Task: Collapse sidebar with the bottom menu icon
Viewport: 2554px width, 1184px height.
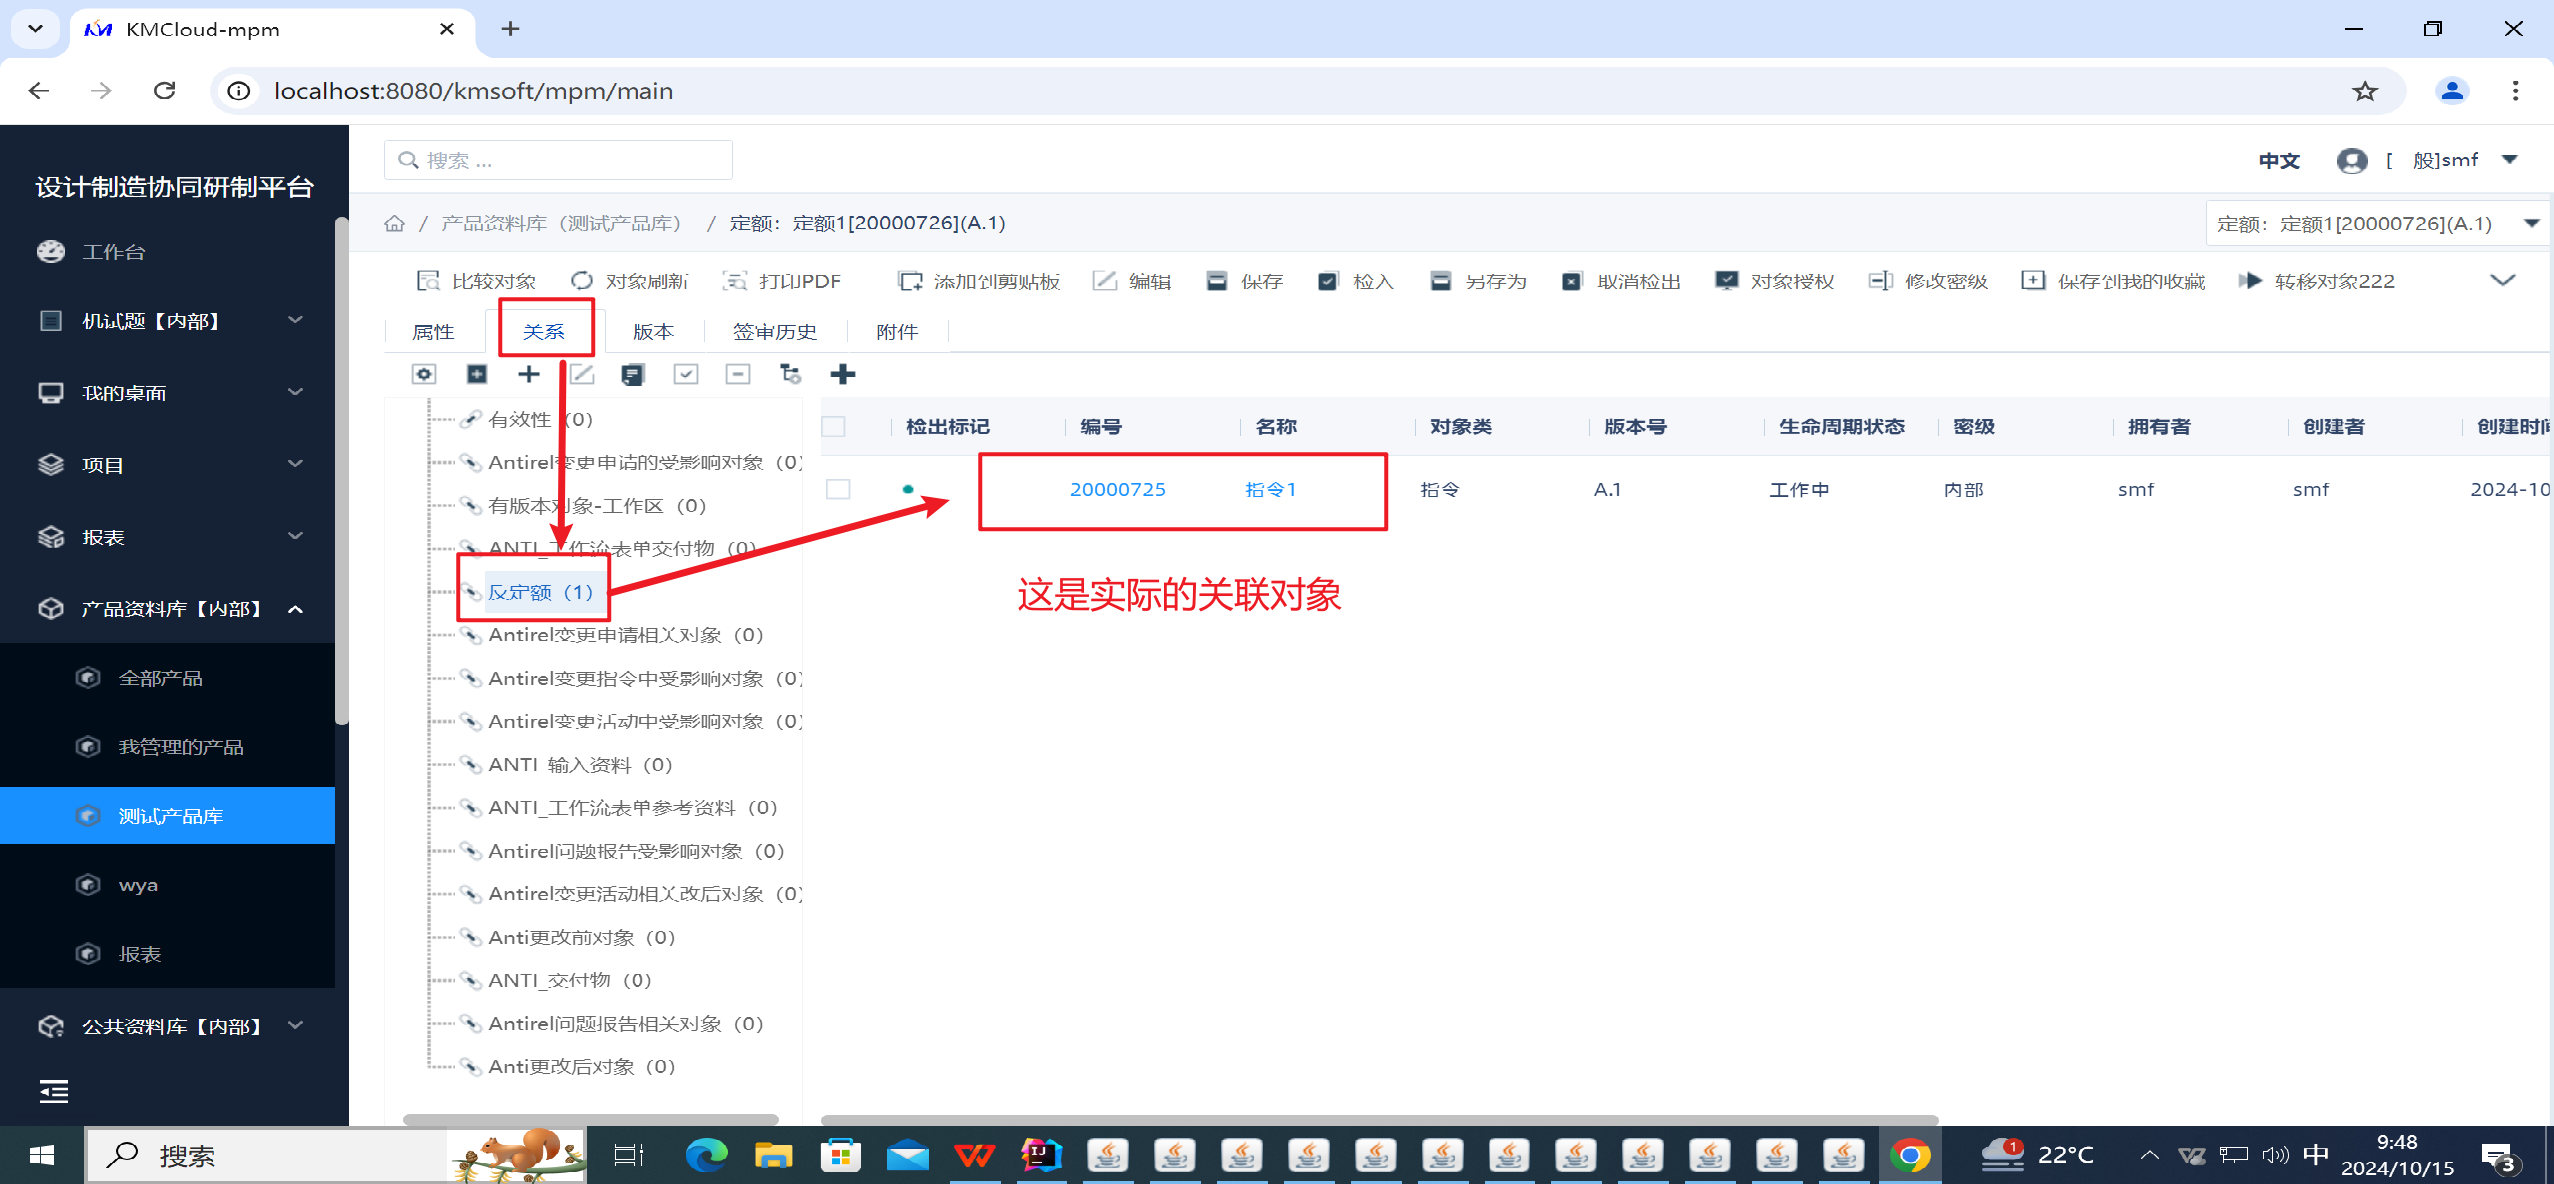Action: pos(54,1091)
